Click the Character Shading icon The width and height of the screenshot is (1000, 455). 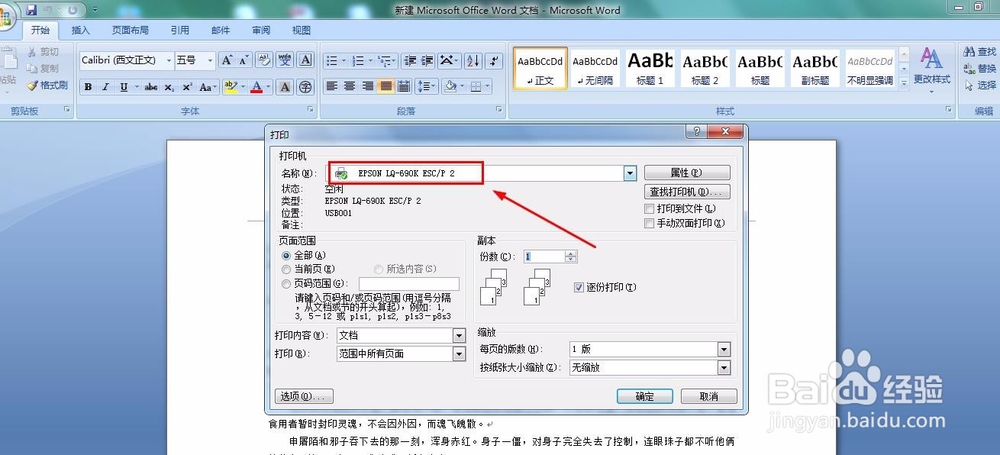(x=285, y=87)
